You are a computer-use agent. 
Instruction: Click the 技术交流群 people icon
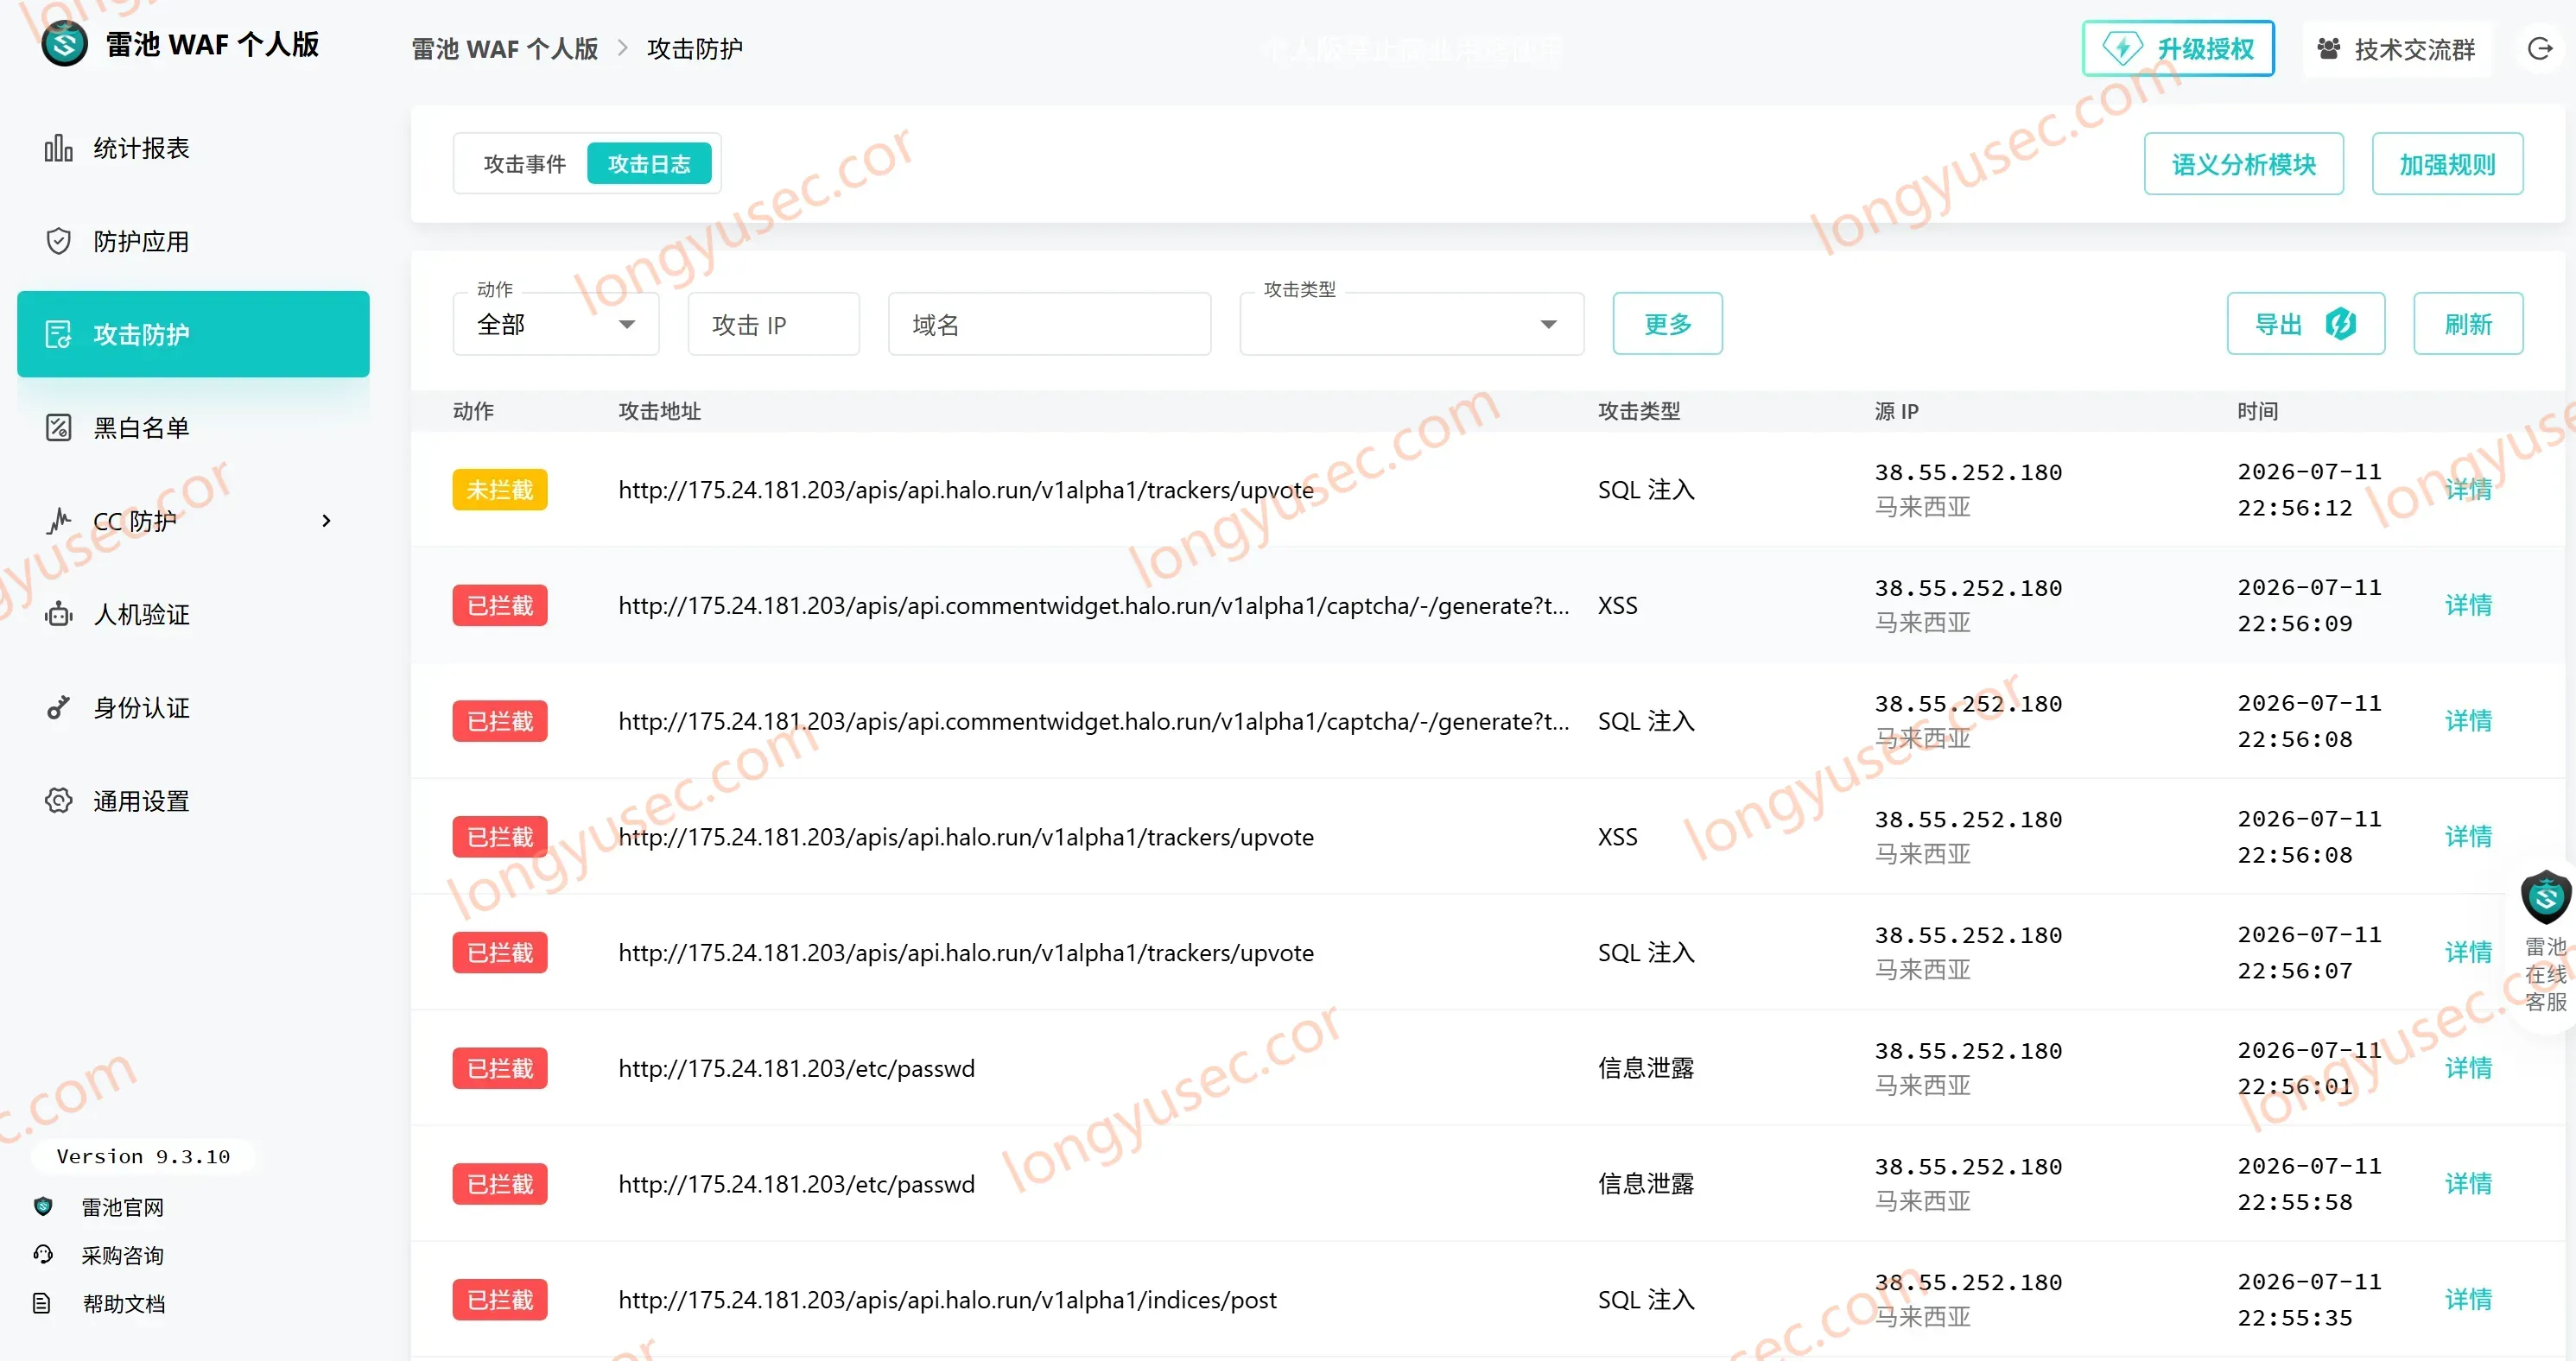click(x=2329, y=48)
